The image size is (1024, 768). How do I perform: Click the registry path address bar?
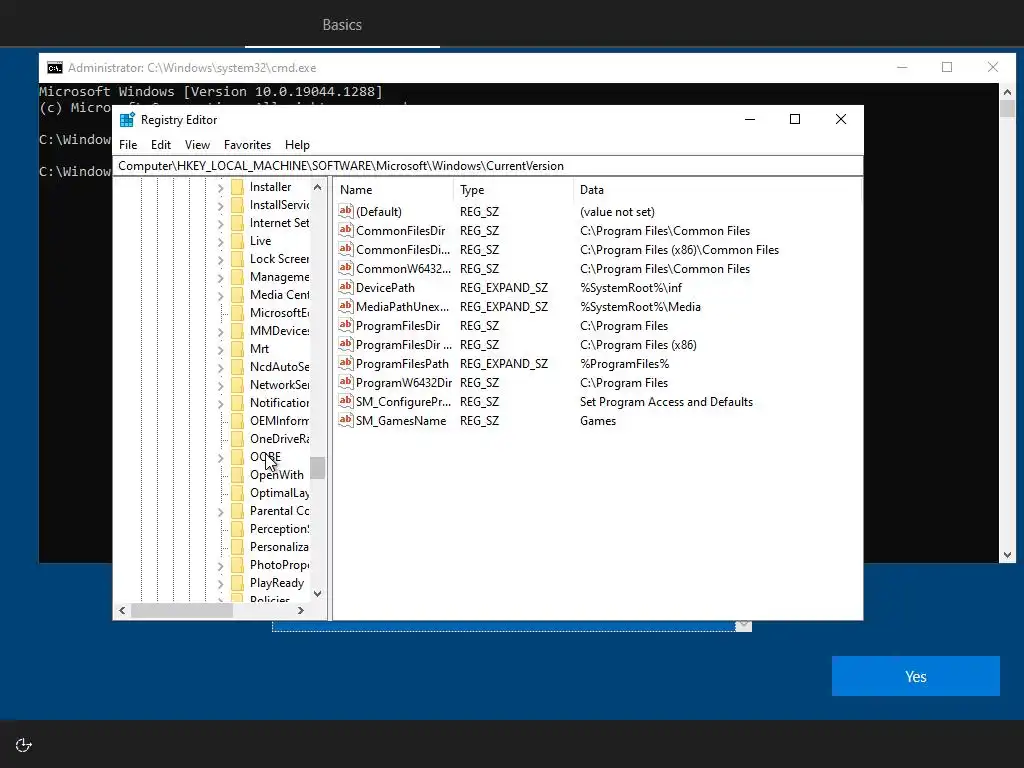click(488, 166)
